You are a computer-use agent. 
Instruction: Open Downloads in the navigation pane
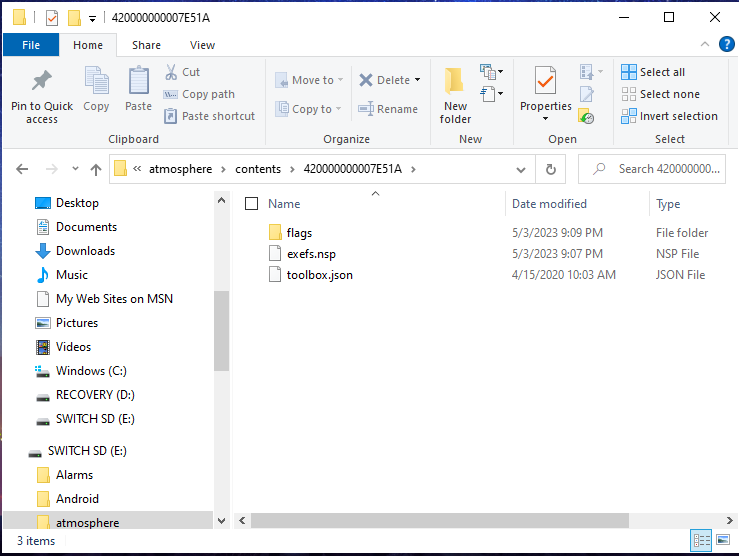(85, 251)
